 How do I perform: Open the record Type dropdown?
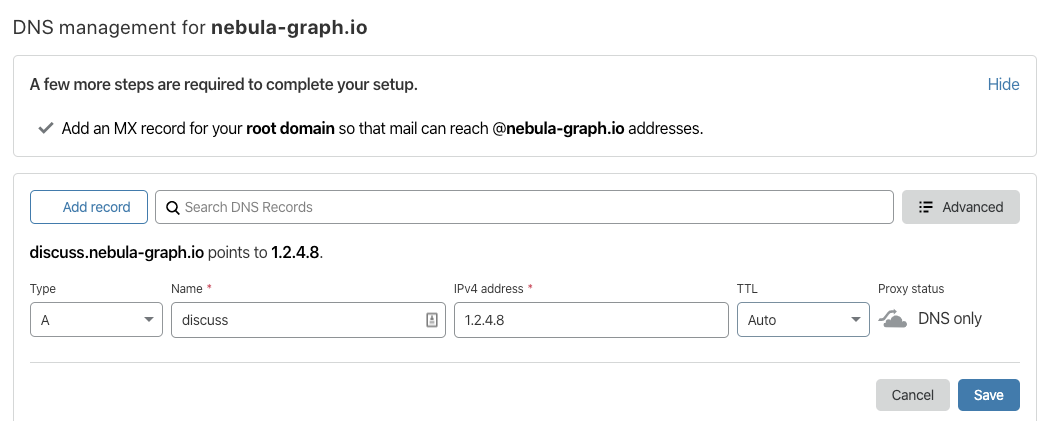[96, 320]
